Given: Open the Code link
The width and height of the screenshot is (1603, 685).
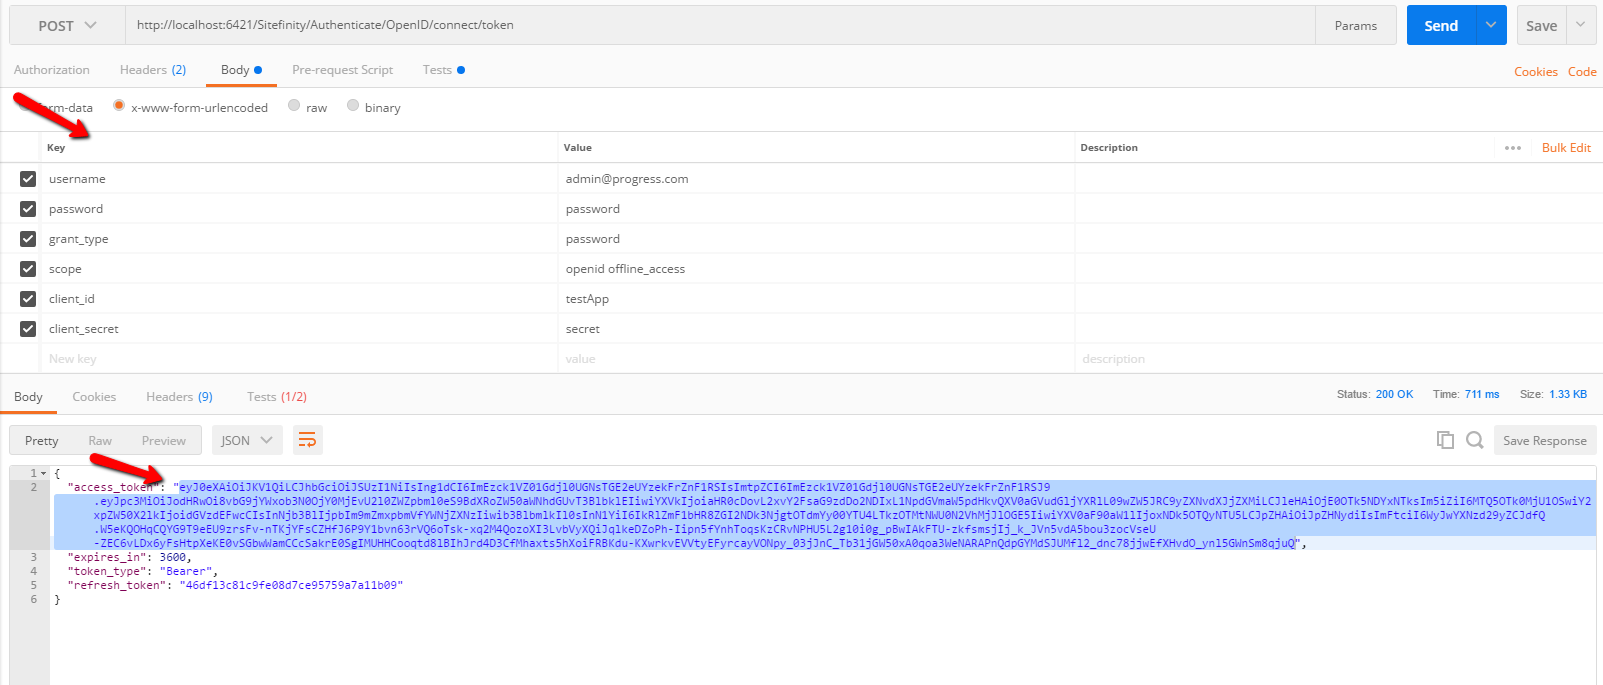Looking at the screenshot, I should tap(1582, 72).
